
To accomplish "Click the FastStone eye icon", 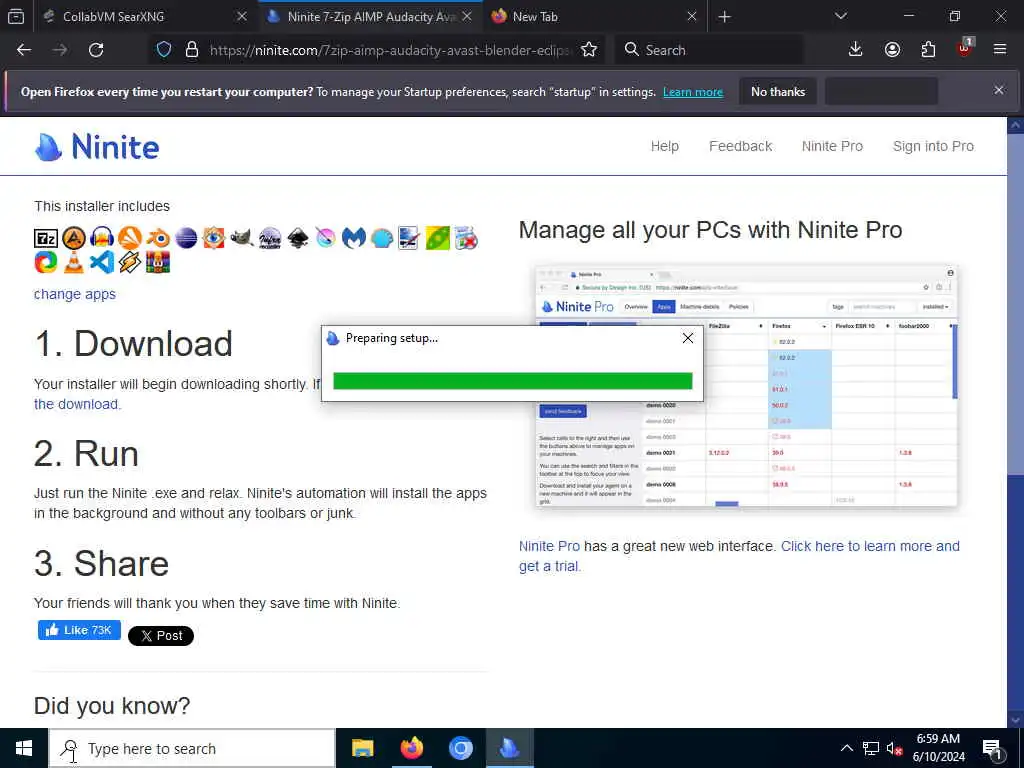I will 214,238.
